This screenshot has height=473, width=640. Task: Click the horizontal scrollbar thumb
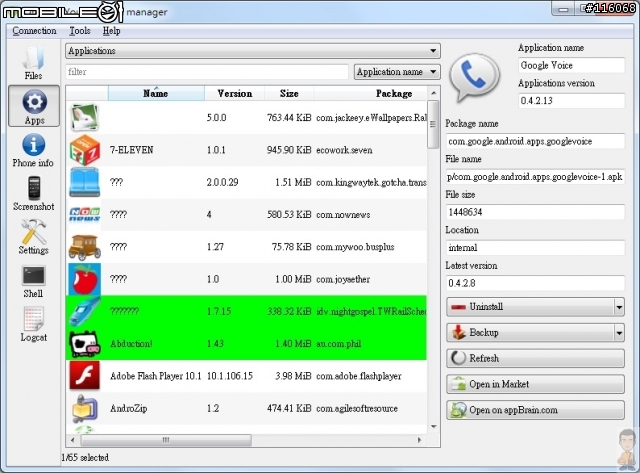(x=166, y=440)
